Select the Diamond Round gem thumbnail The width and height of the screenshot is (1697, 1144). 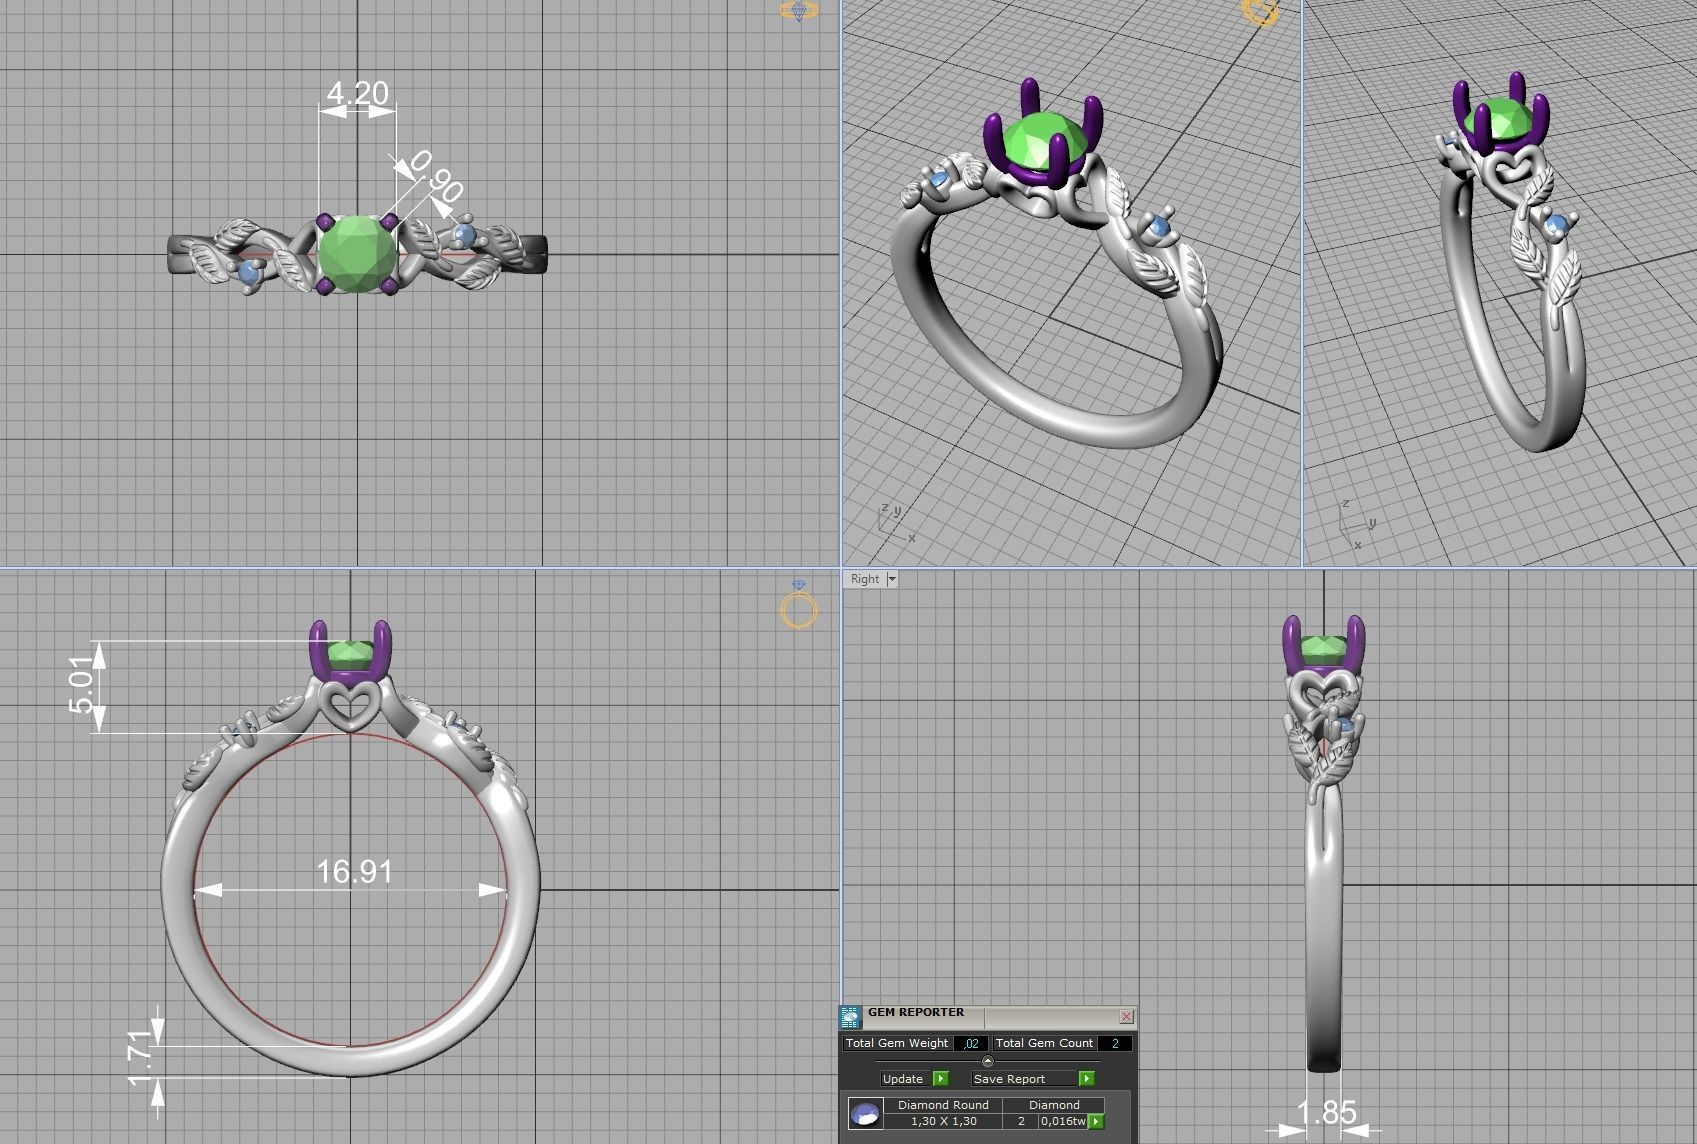[x=866, y=1113]
